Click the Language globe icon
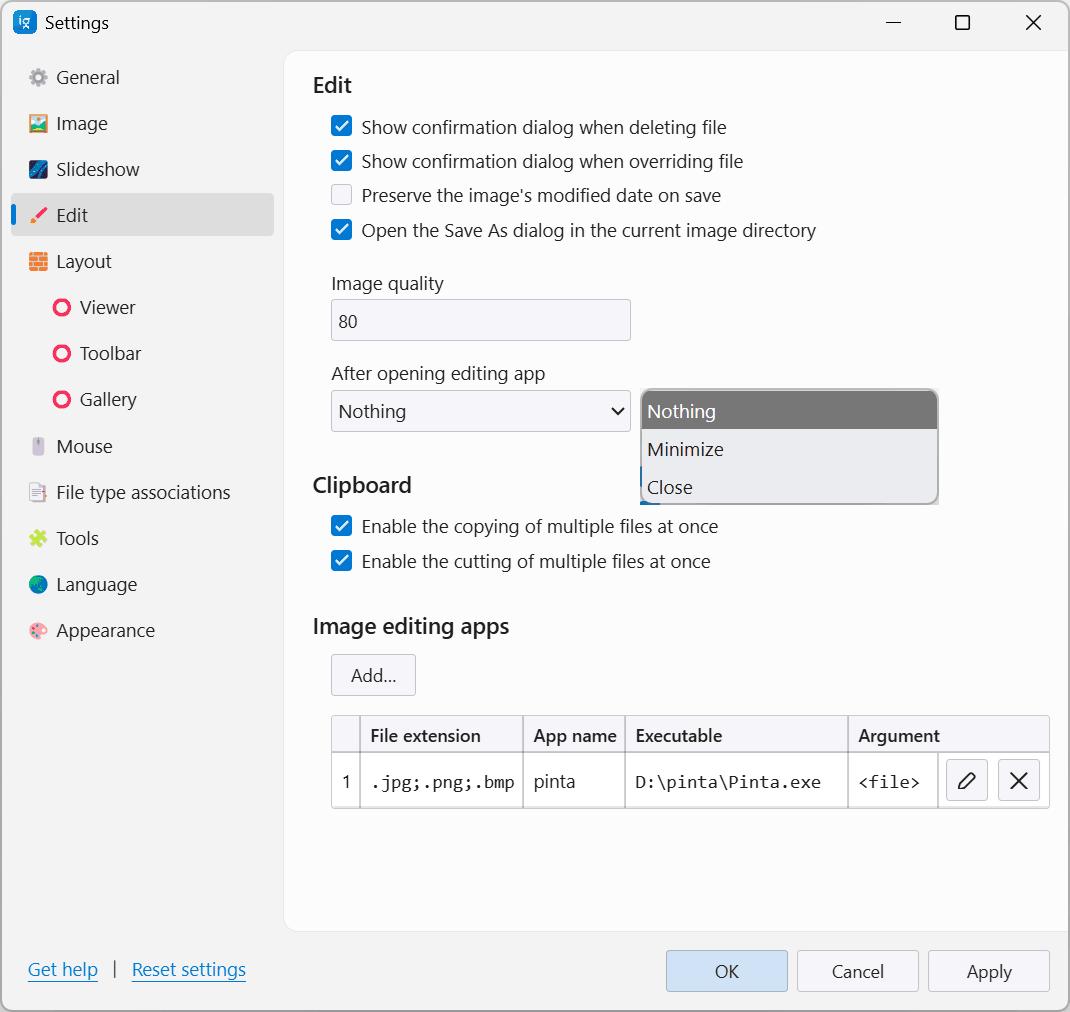The image size is (1070, 1012). click(38, 585)
